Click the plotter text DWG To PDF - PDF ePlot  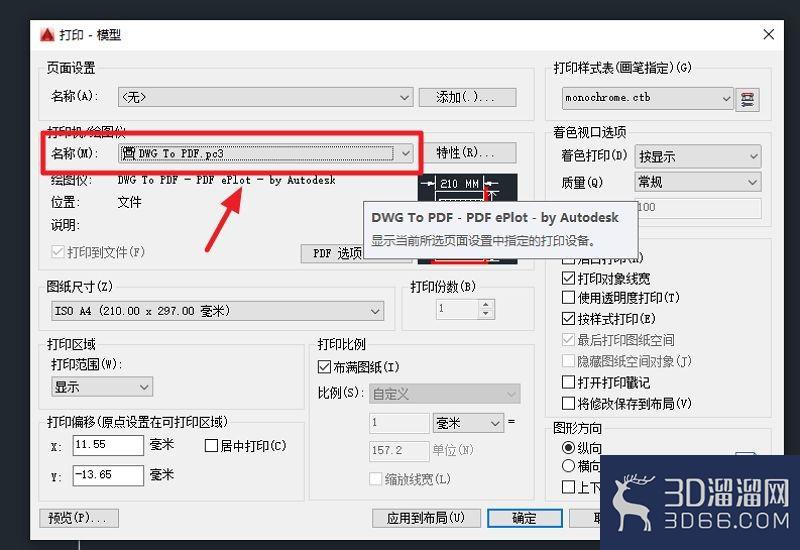coord(227,180)
